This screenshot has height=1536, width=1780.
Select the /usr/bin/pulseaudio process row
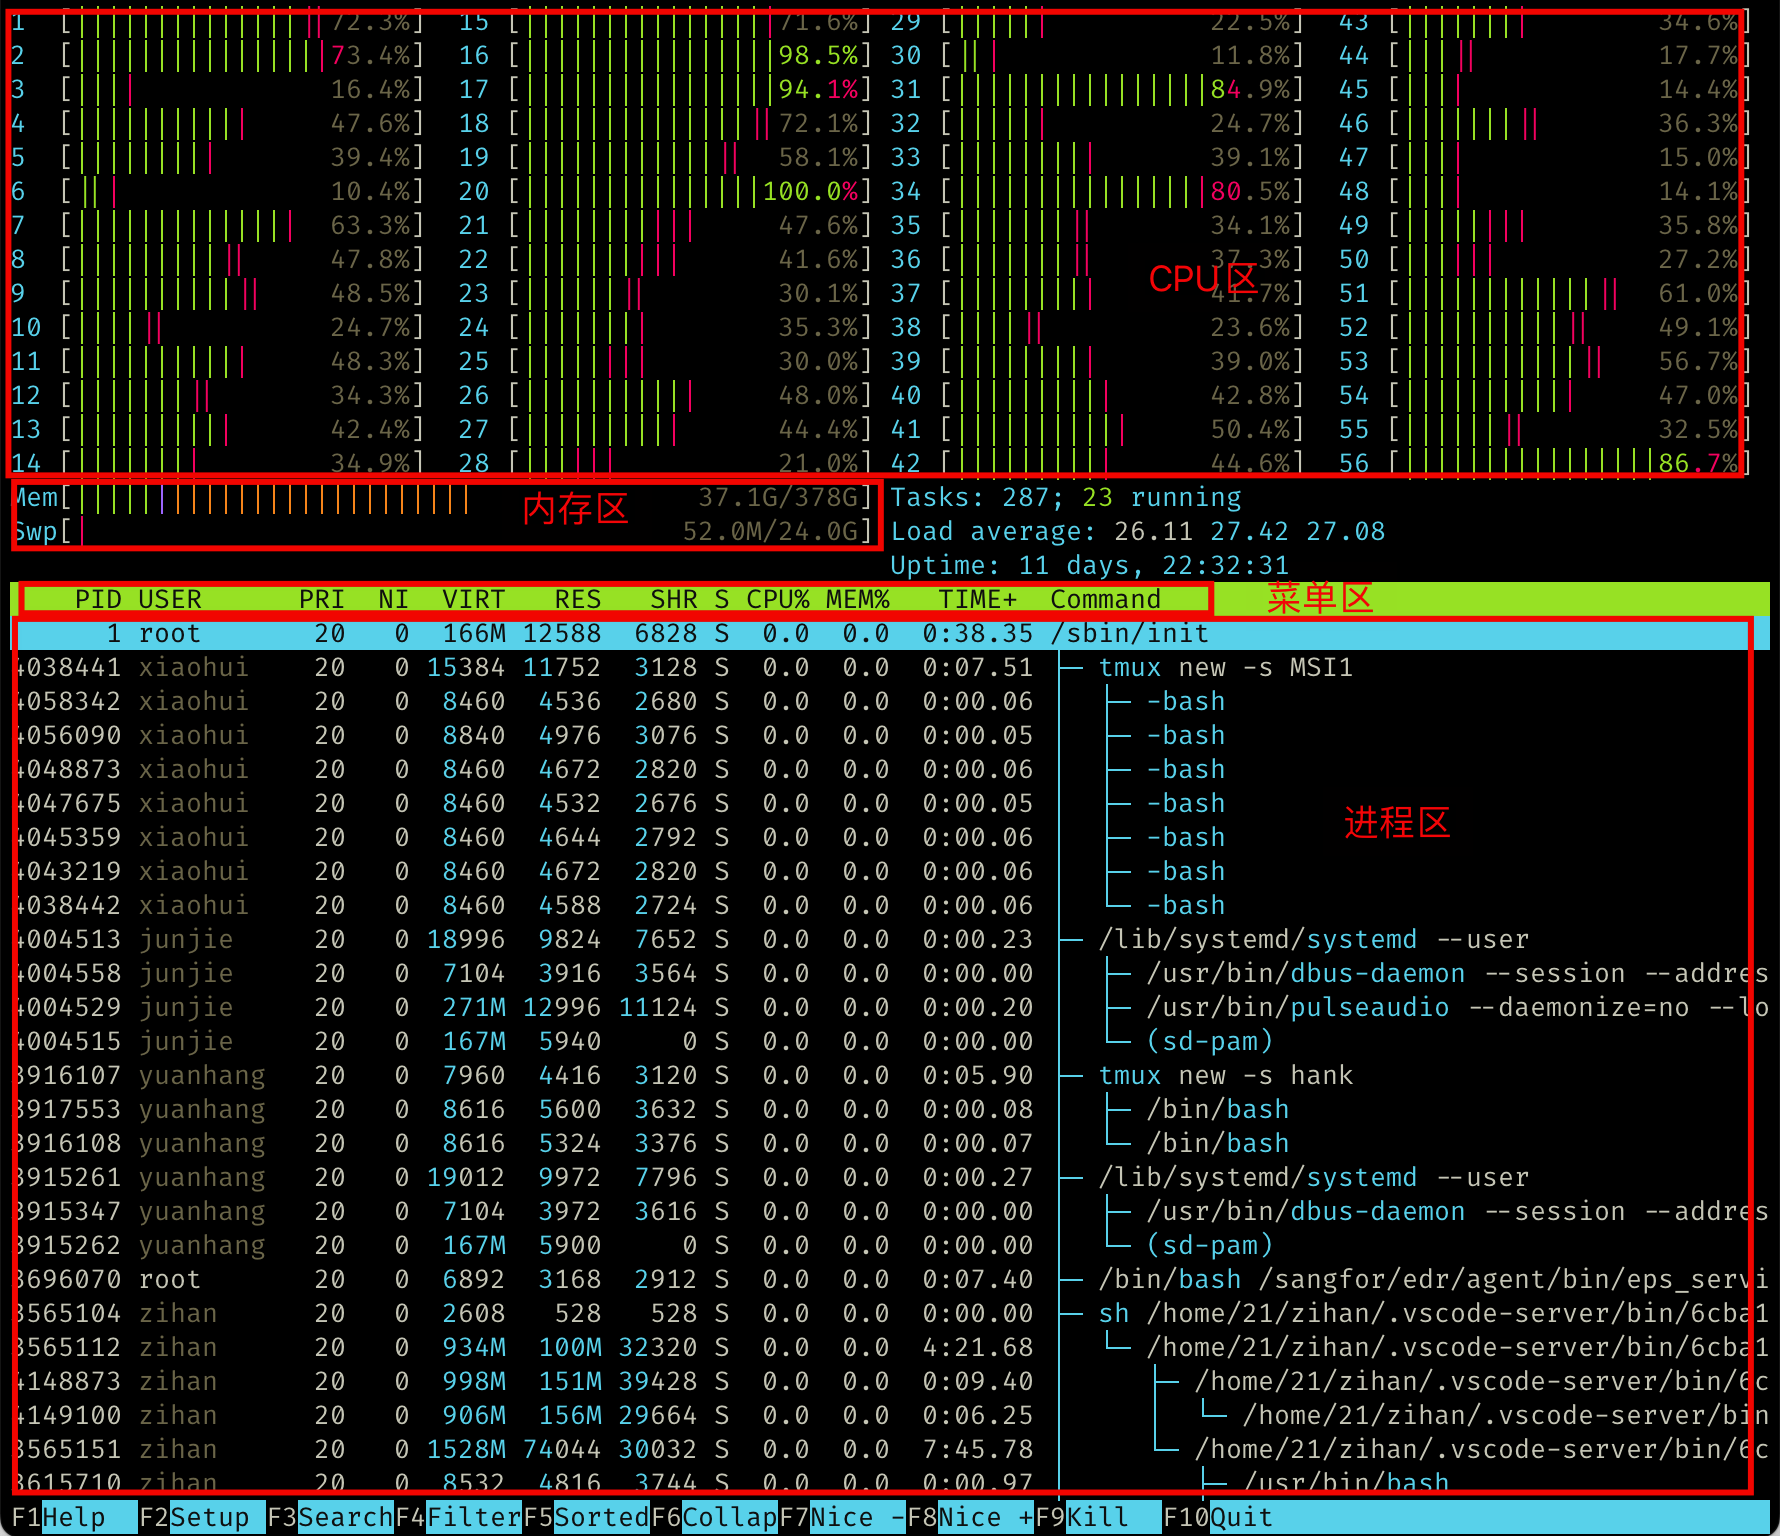[890, 1007]
